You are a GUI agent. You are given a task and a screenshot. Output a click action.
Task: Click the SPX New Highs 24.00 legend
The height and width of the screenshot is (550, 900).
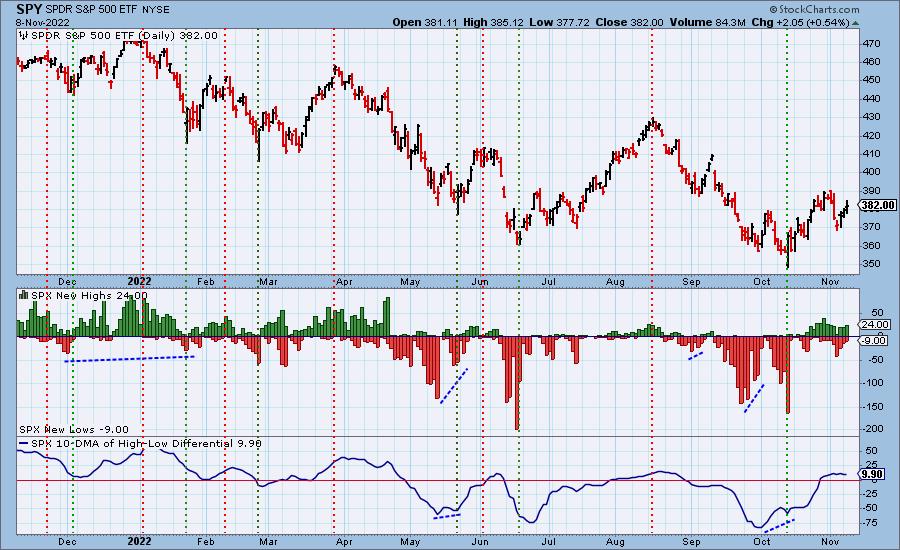click(89, 295)
